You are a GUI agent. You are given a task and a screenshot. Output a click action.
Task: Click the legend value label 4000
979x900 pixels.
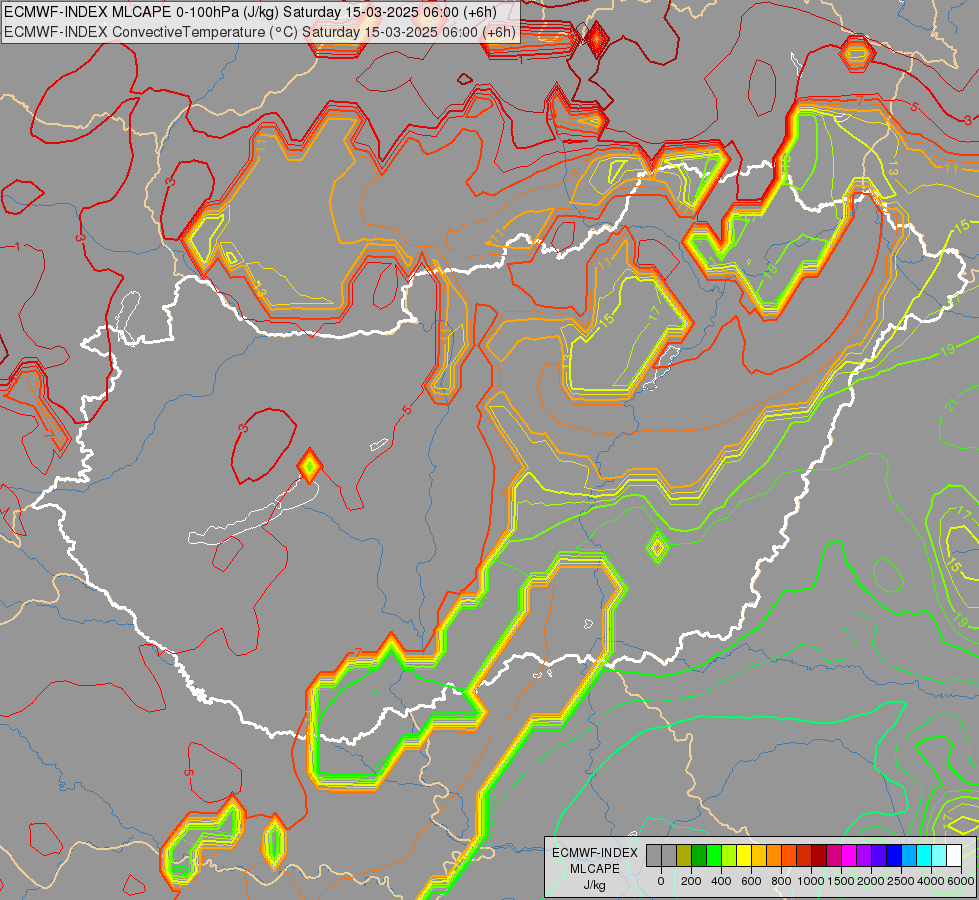[931, 881]
